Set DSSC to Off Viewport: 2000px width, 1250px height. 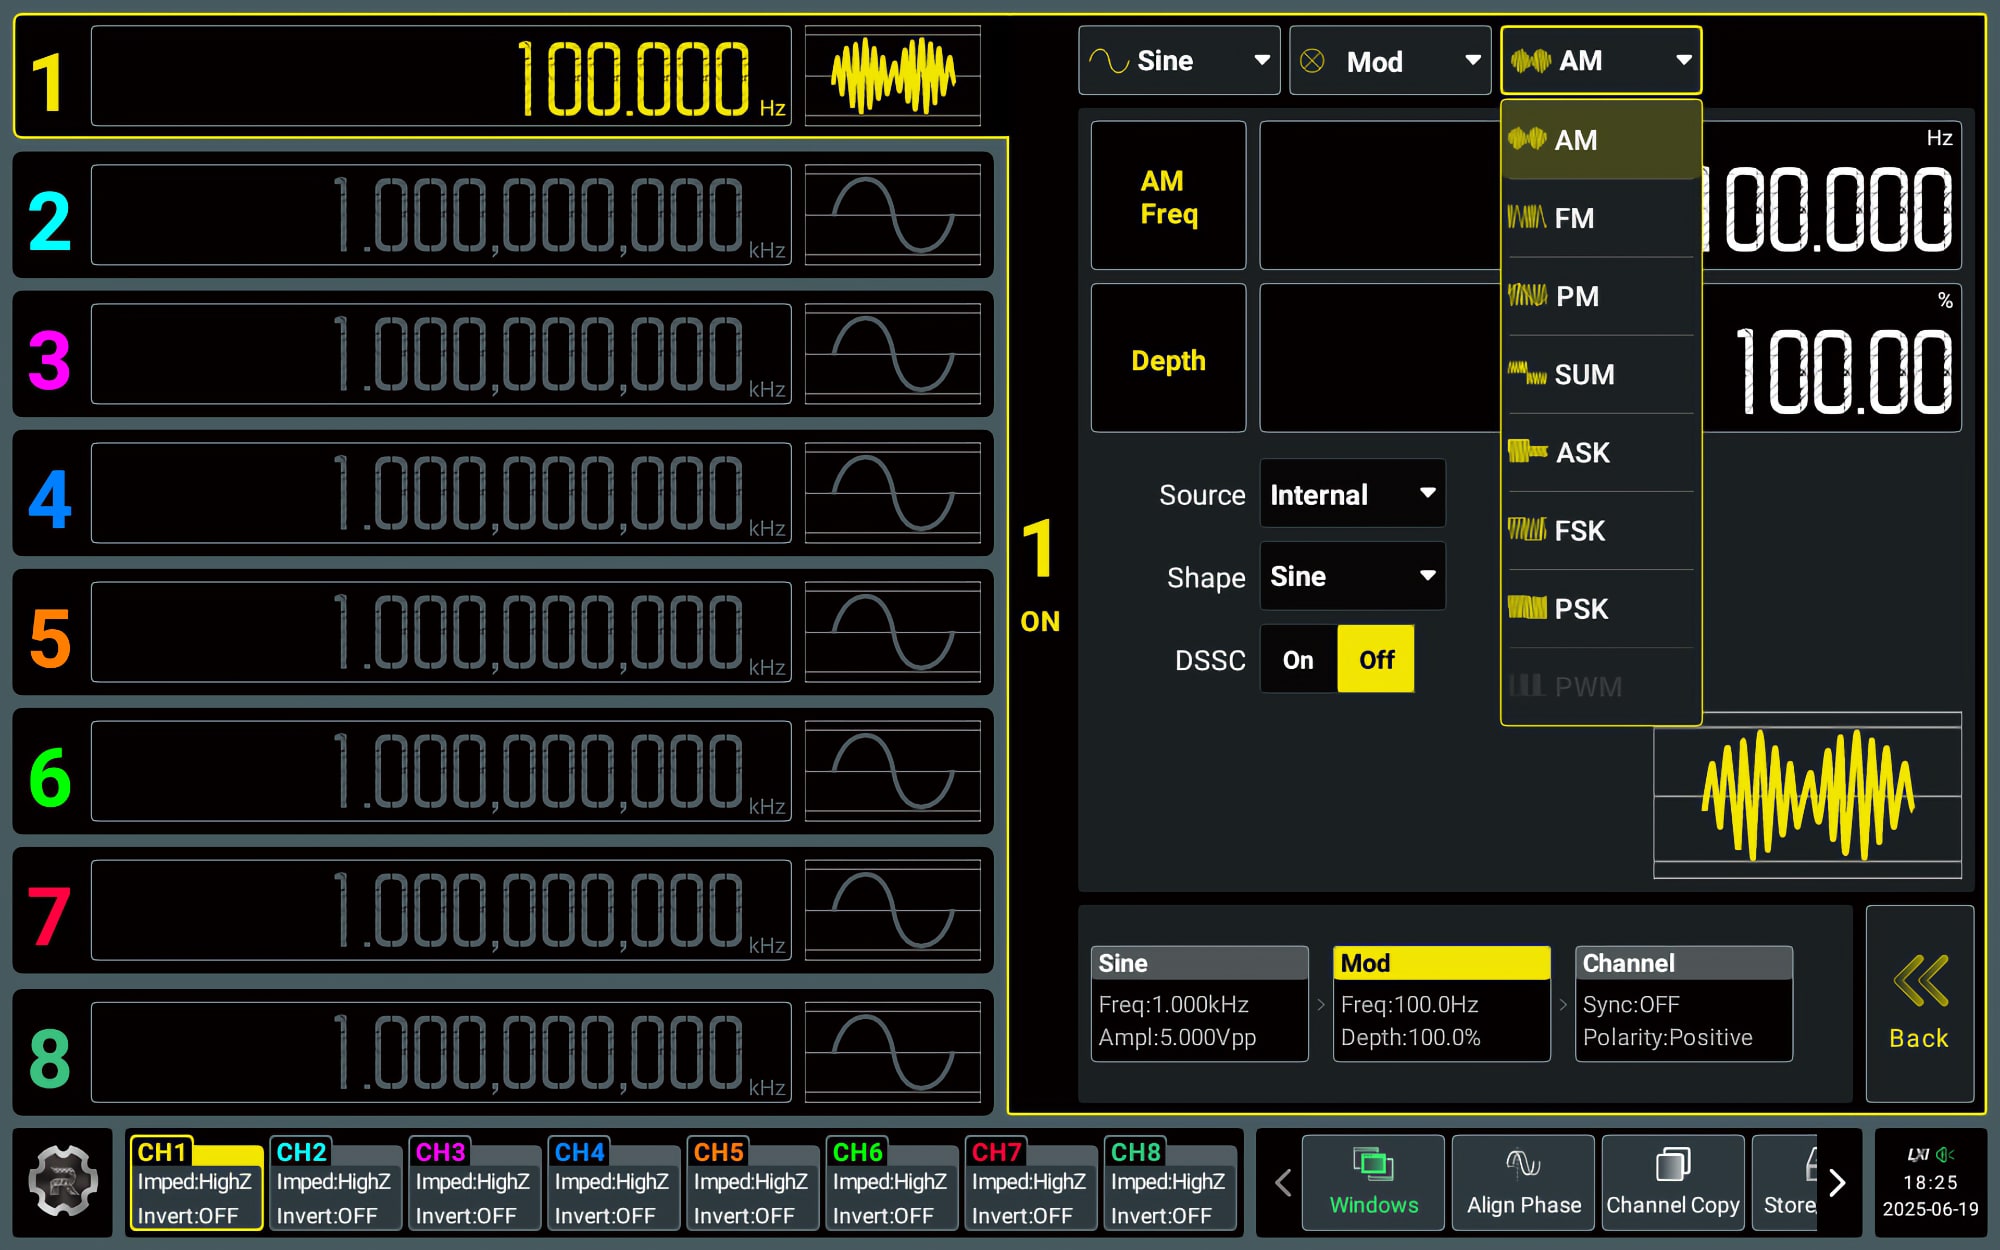click(1376, 659)
